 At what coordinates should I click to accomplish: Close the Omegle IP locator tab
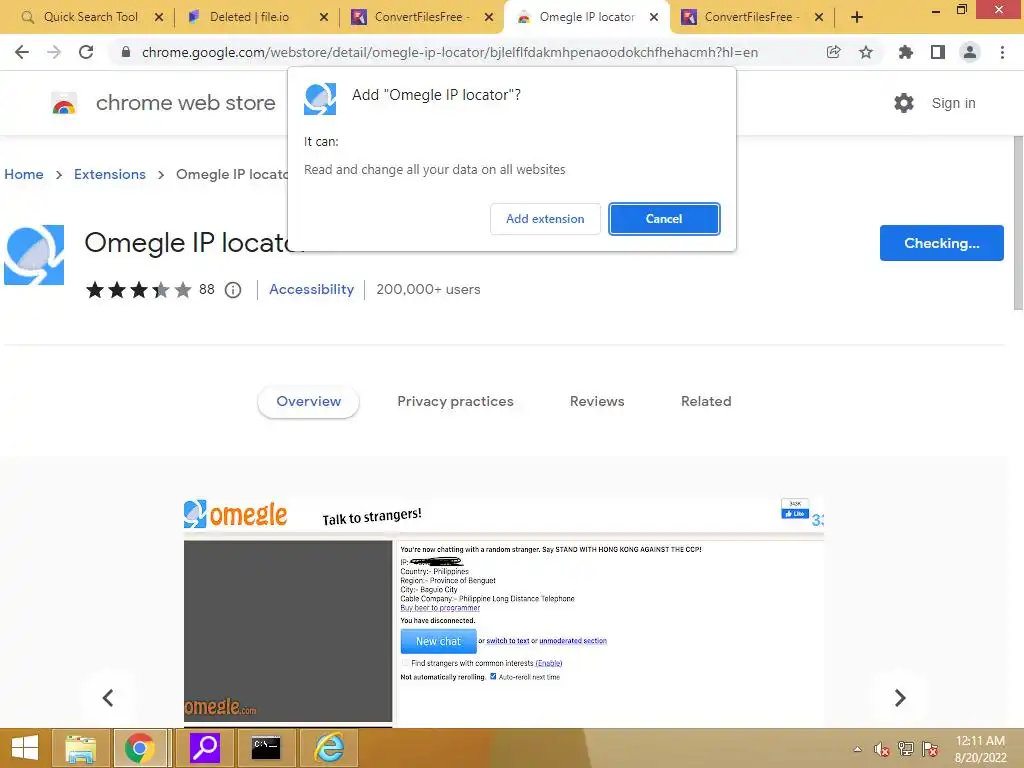click(x=654, y=18)
